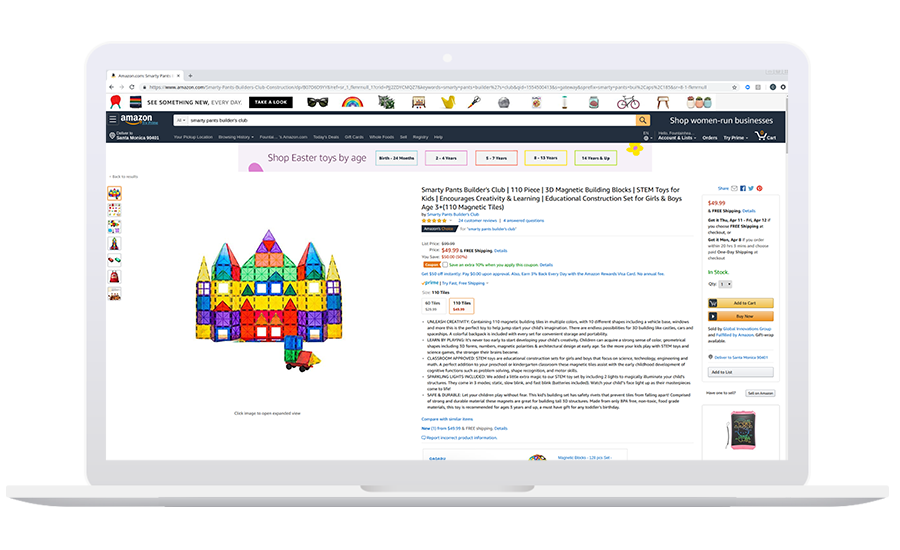This screenshot has width=900, height=550.
Task: Select the first product thumbnail image
Action: tap(115, 193)
